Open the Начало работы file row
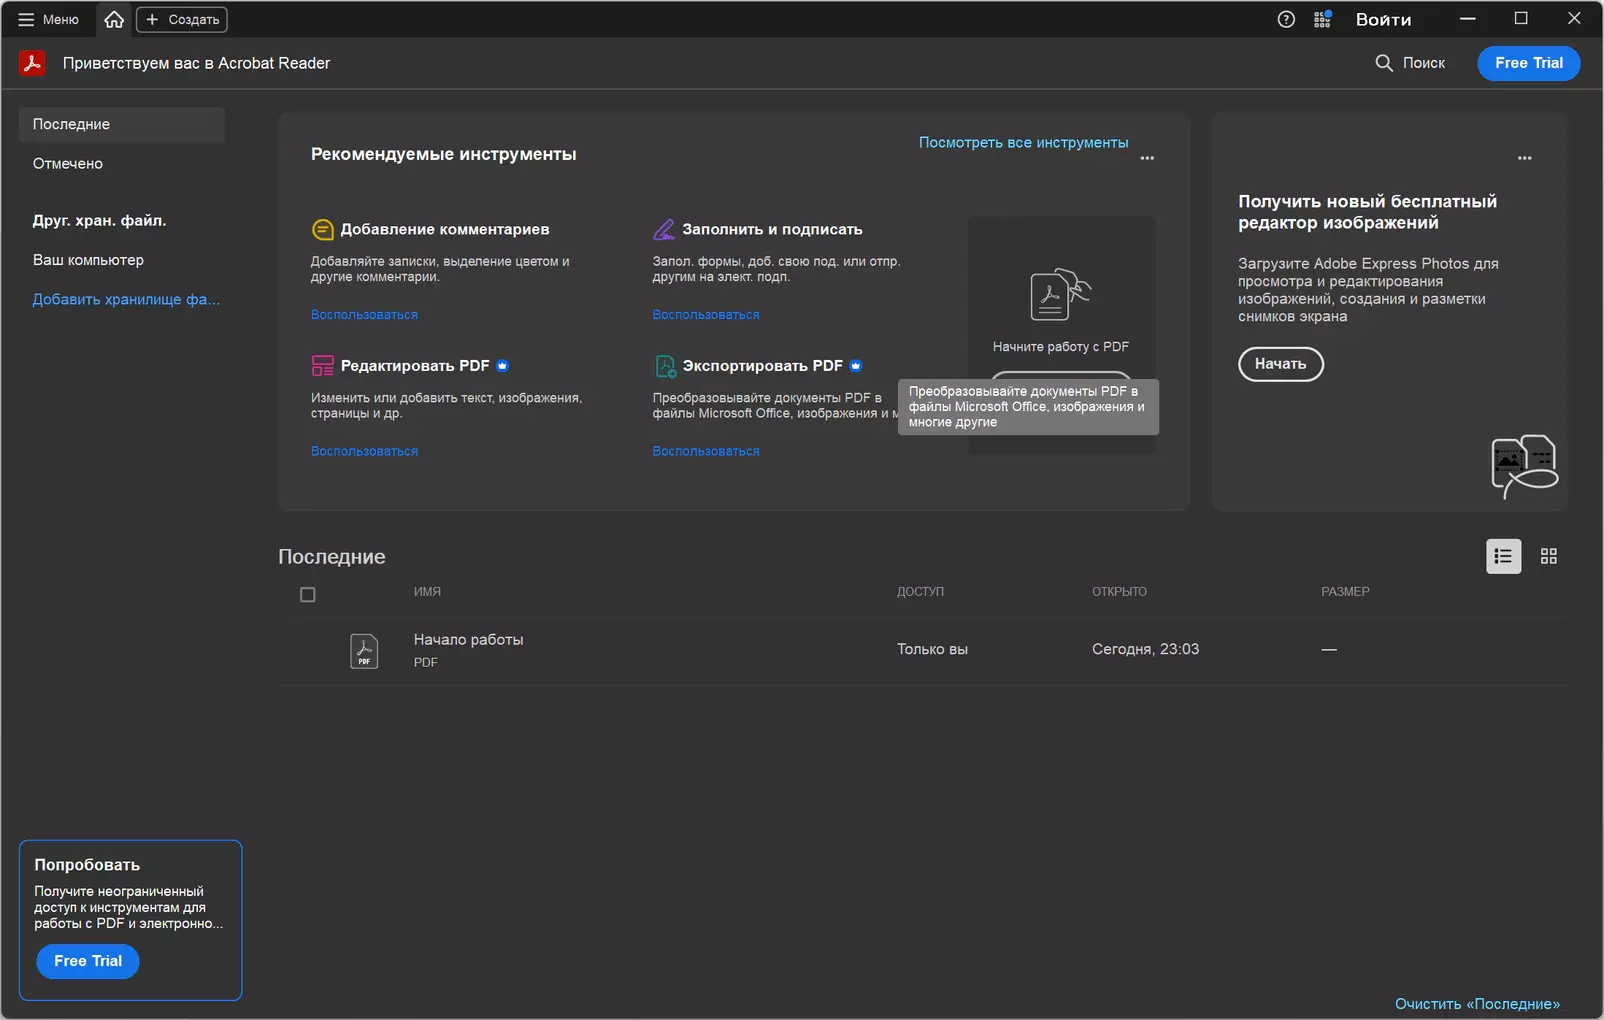 pyautogui.click(x=922, y=651)
